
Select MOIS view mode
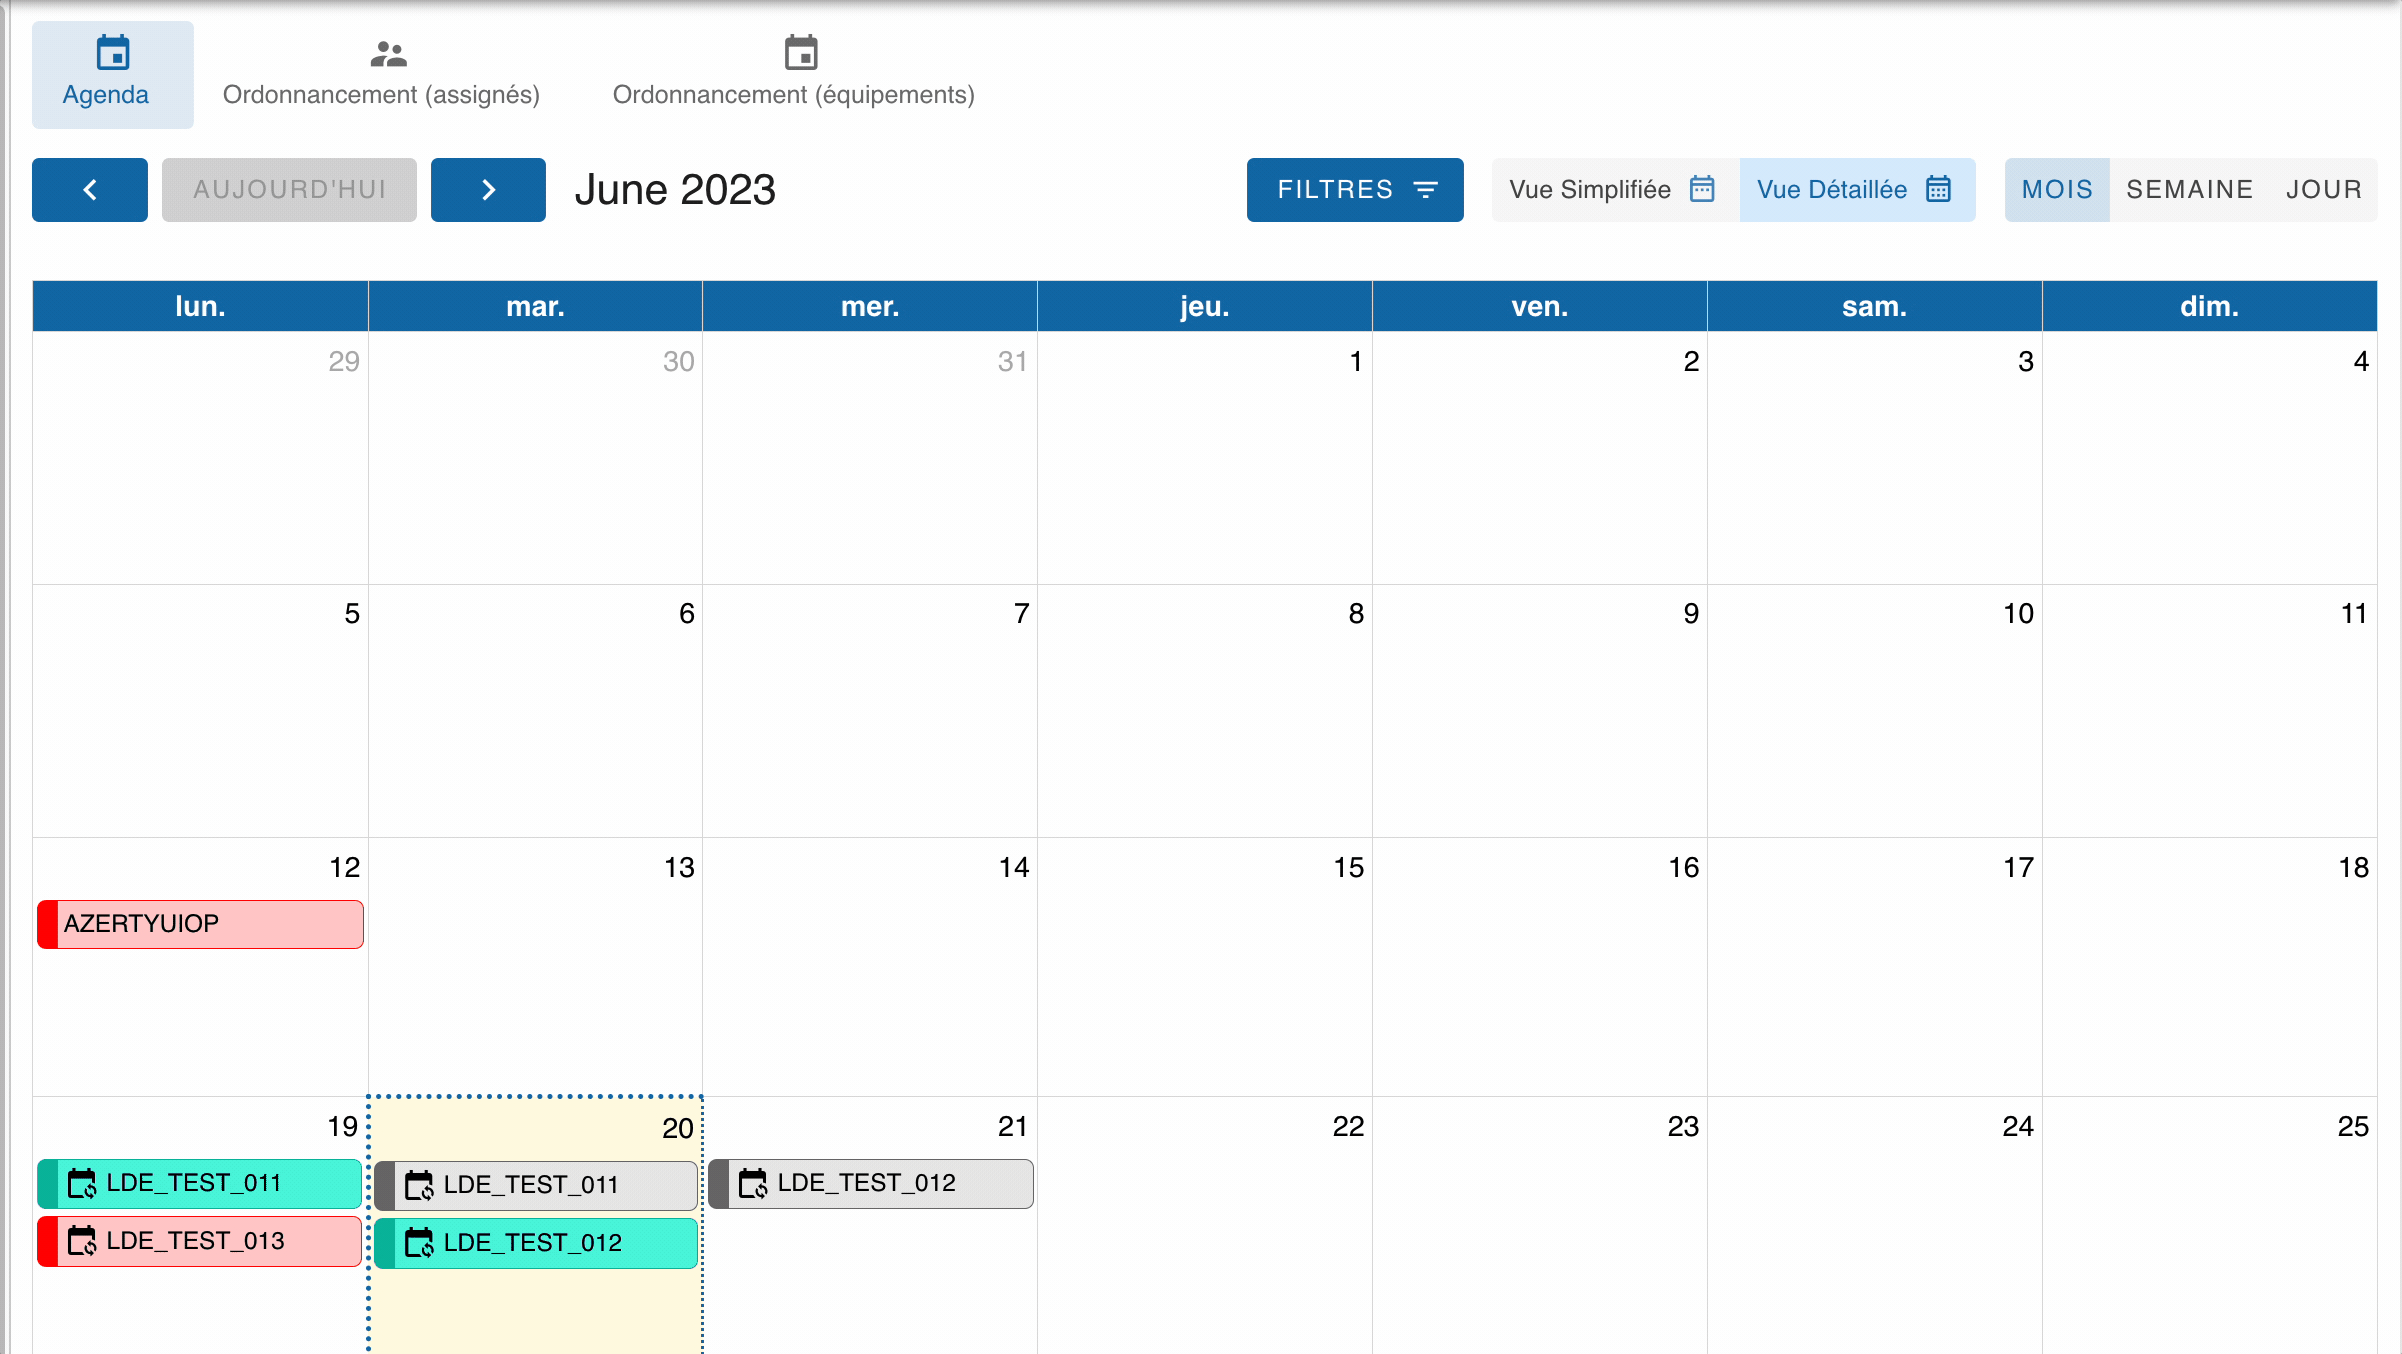[x=2057, y=190]
